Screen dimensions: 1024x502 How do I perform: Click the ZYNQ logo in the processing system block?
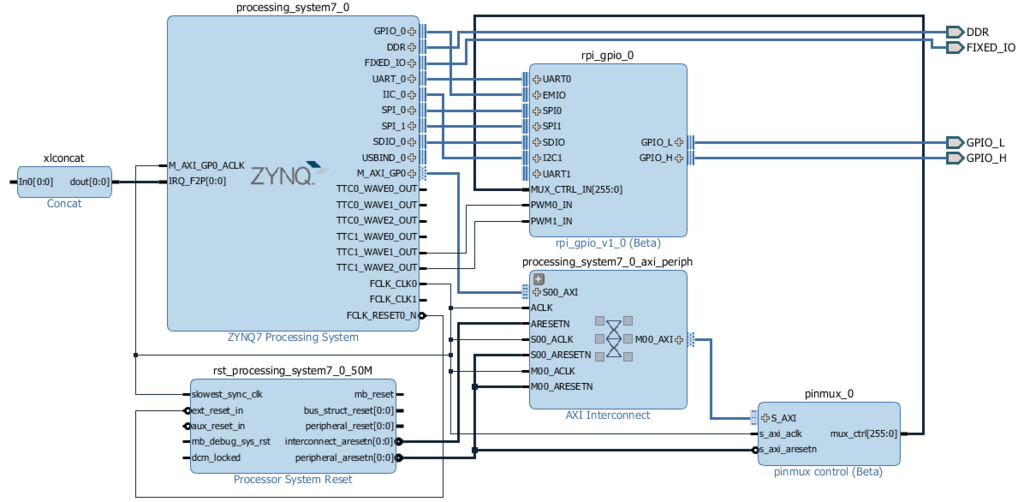(290, 173)
